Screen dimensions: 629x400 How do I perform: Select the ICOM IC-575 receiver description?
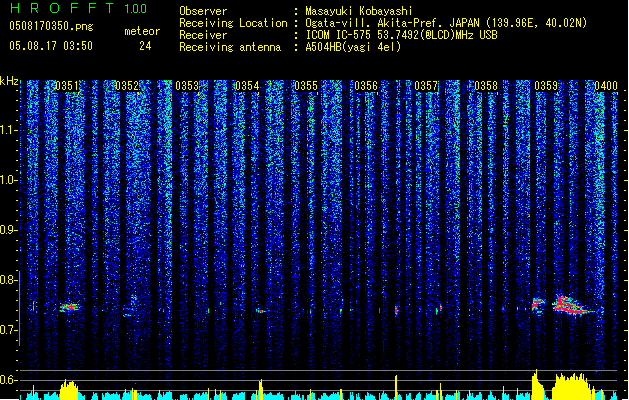coord(402,35)
